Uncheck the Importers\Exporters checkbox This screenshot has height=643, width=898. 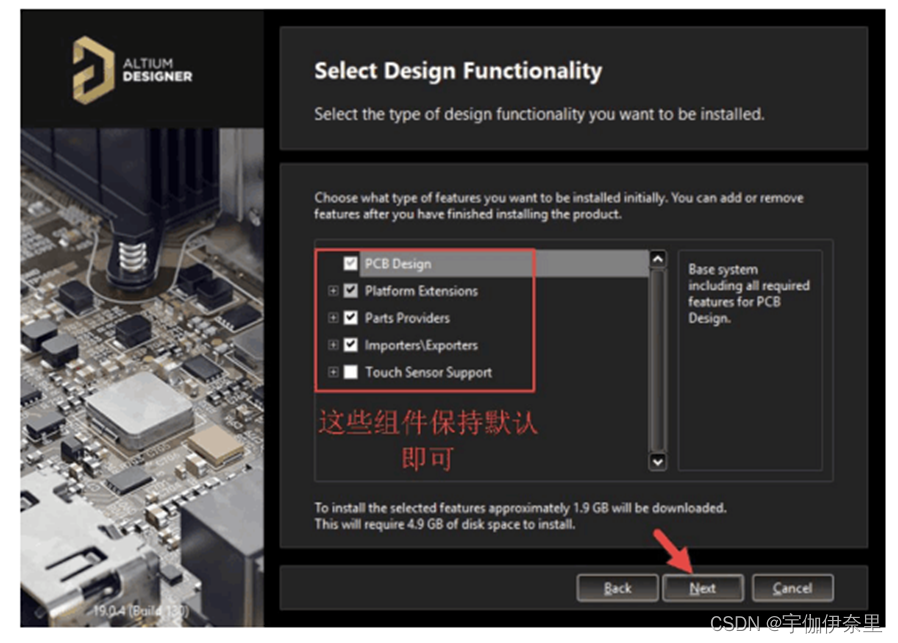pos(350,345)
